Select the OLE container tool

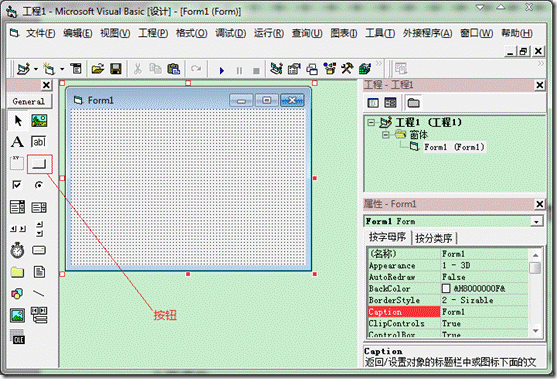coord(17,337)
